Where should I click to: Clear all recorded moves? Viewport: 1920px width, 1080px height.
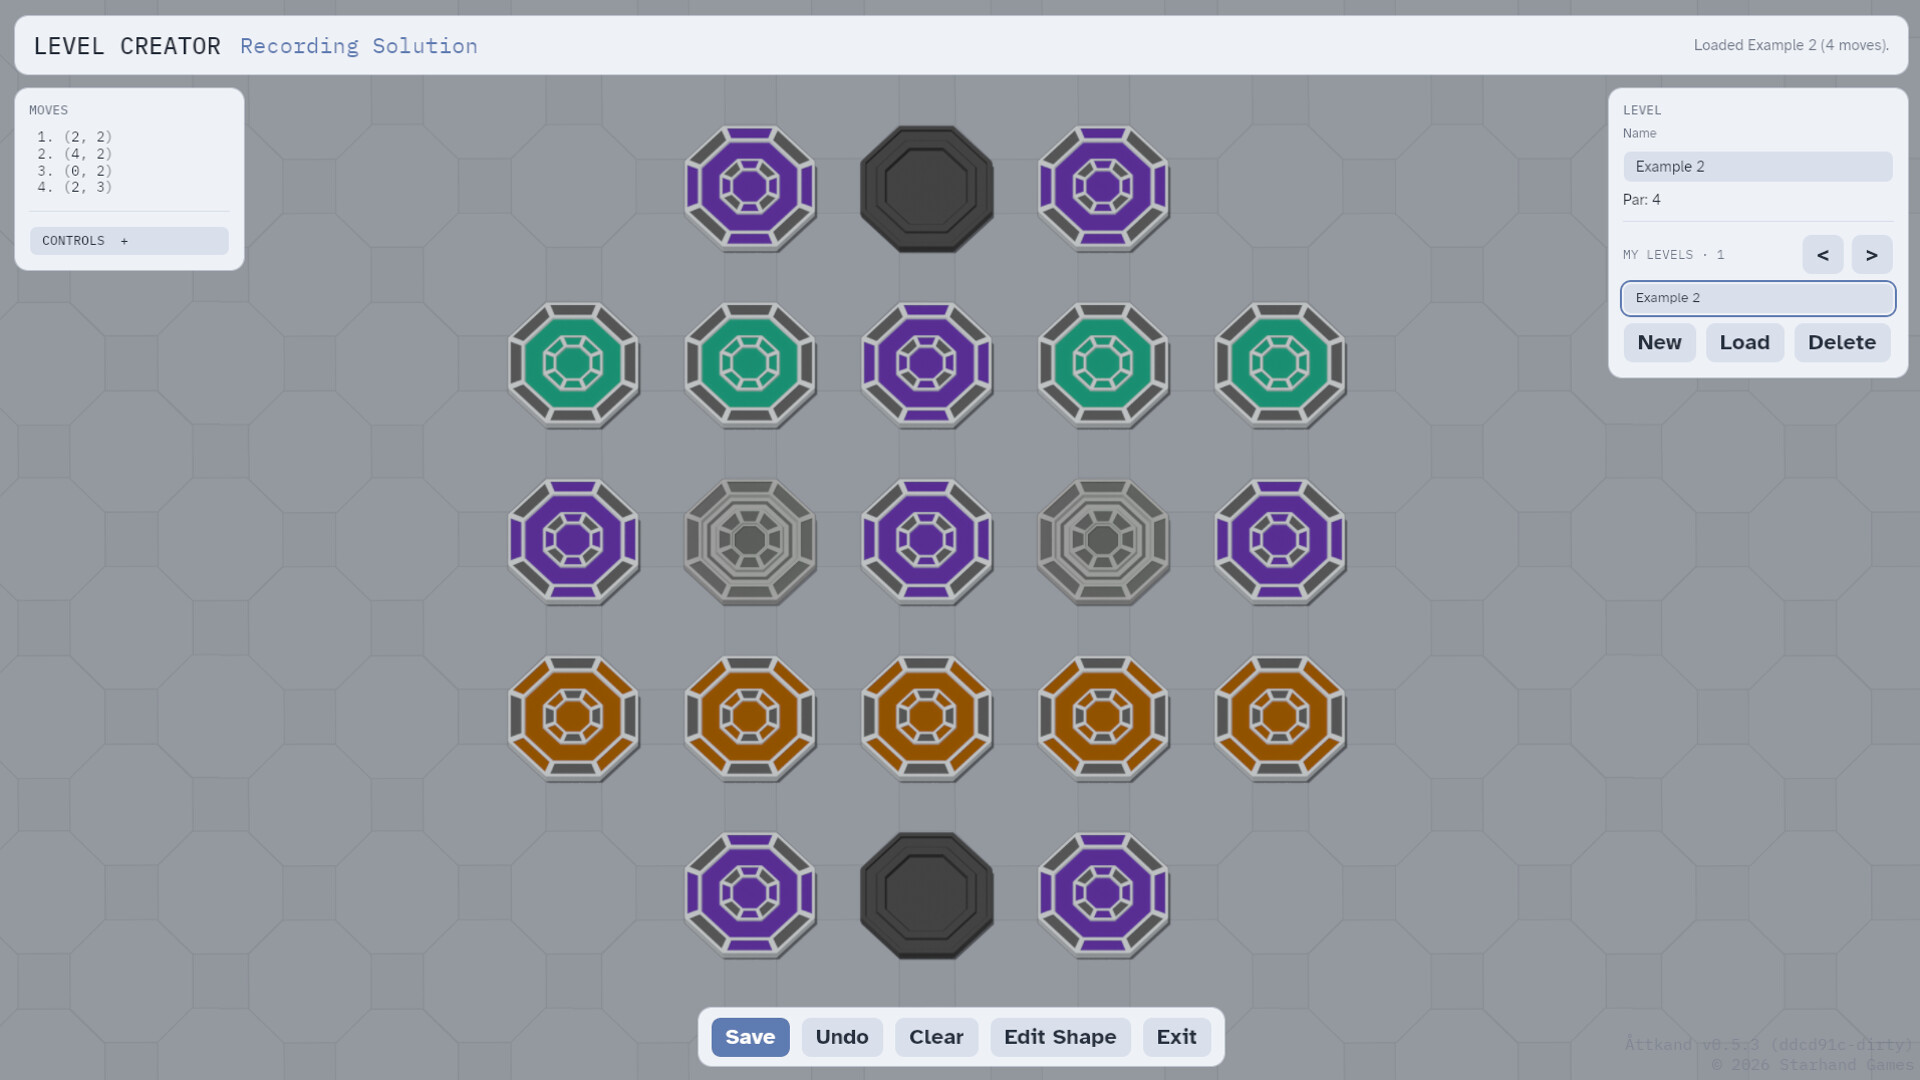(936, 1037)
